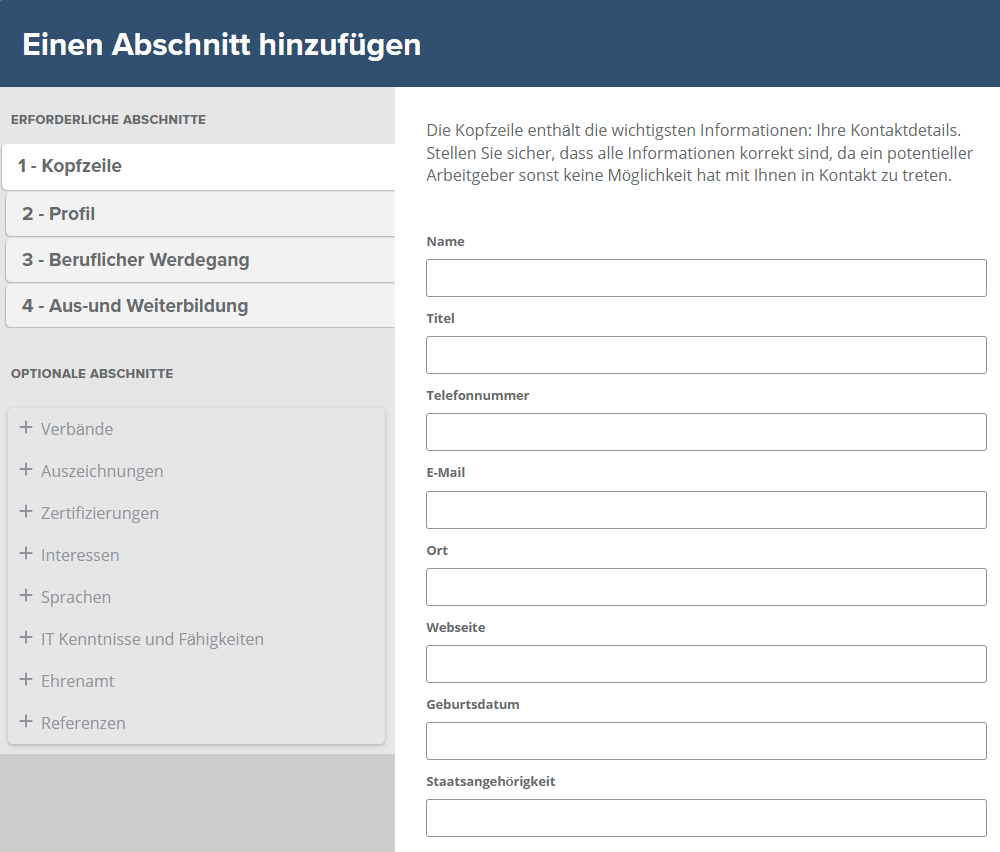Viewport: 1000px width, 852px height.
Task: Click the Staatsangehörigkeit input field
Action: pos(706,818)
